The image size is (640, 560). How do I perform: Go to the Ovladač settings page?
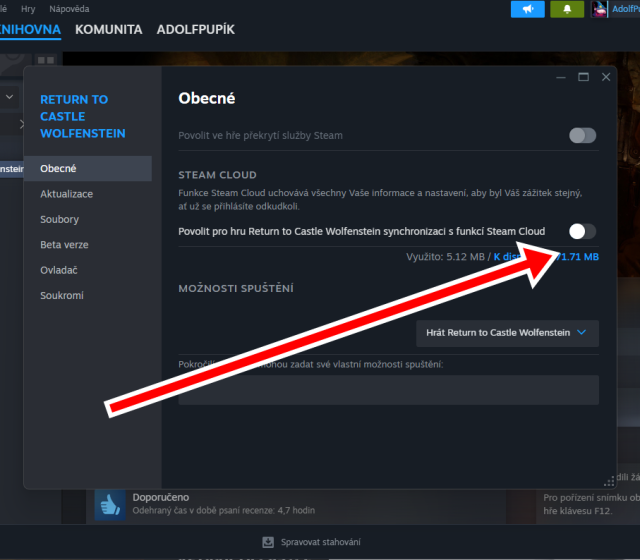[60, 270]
